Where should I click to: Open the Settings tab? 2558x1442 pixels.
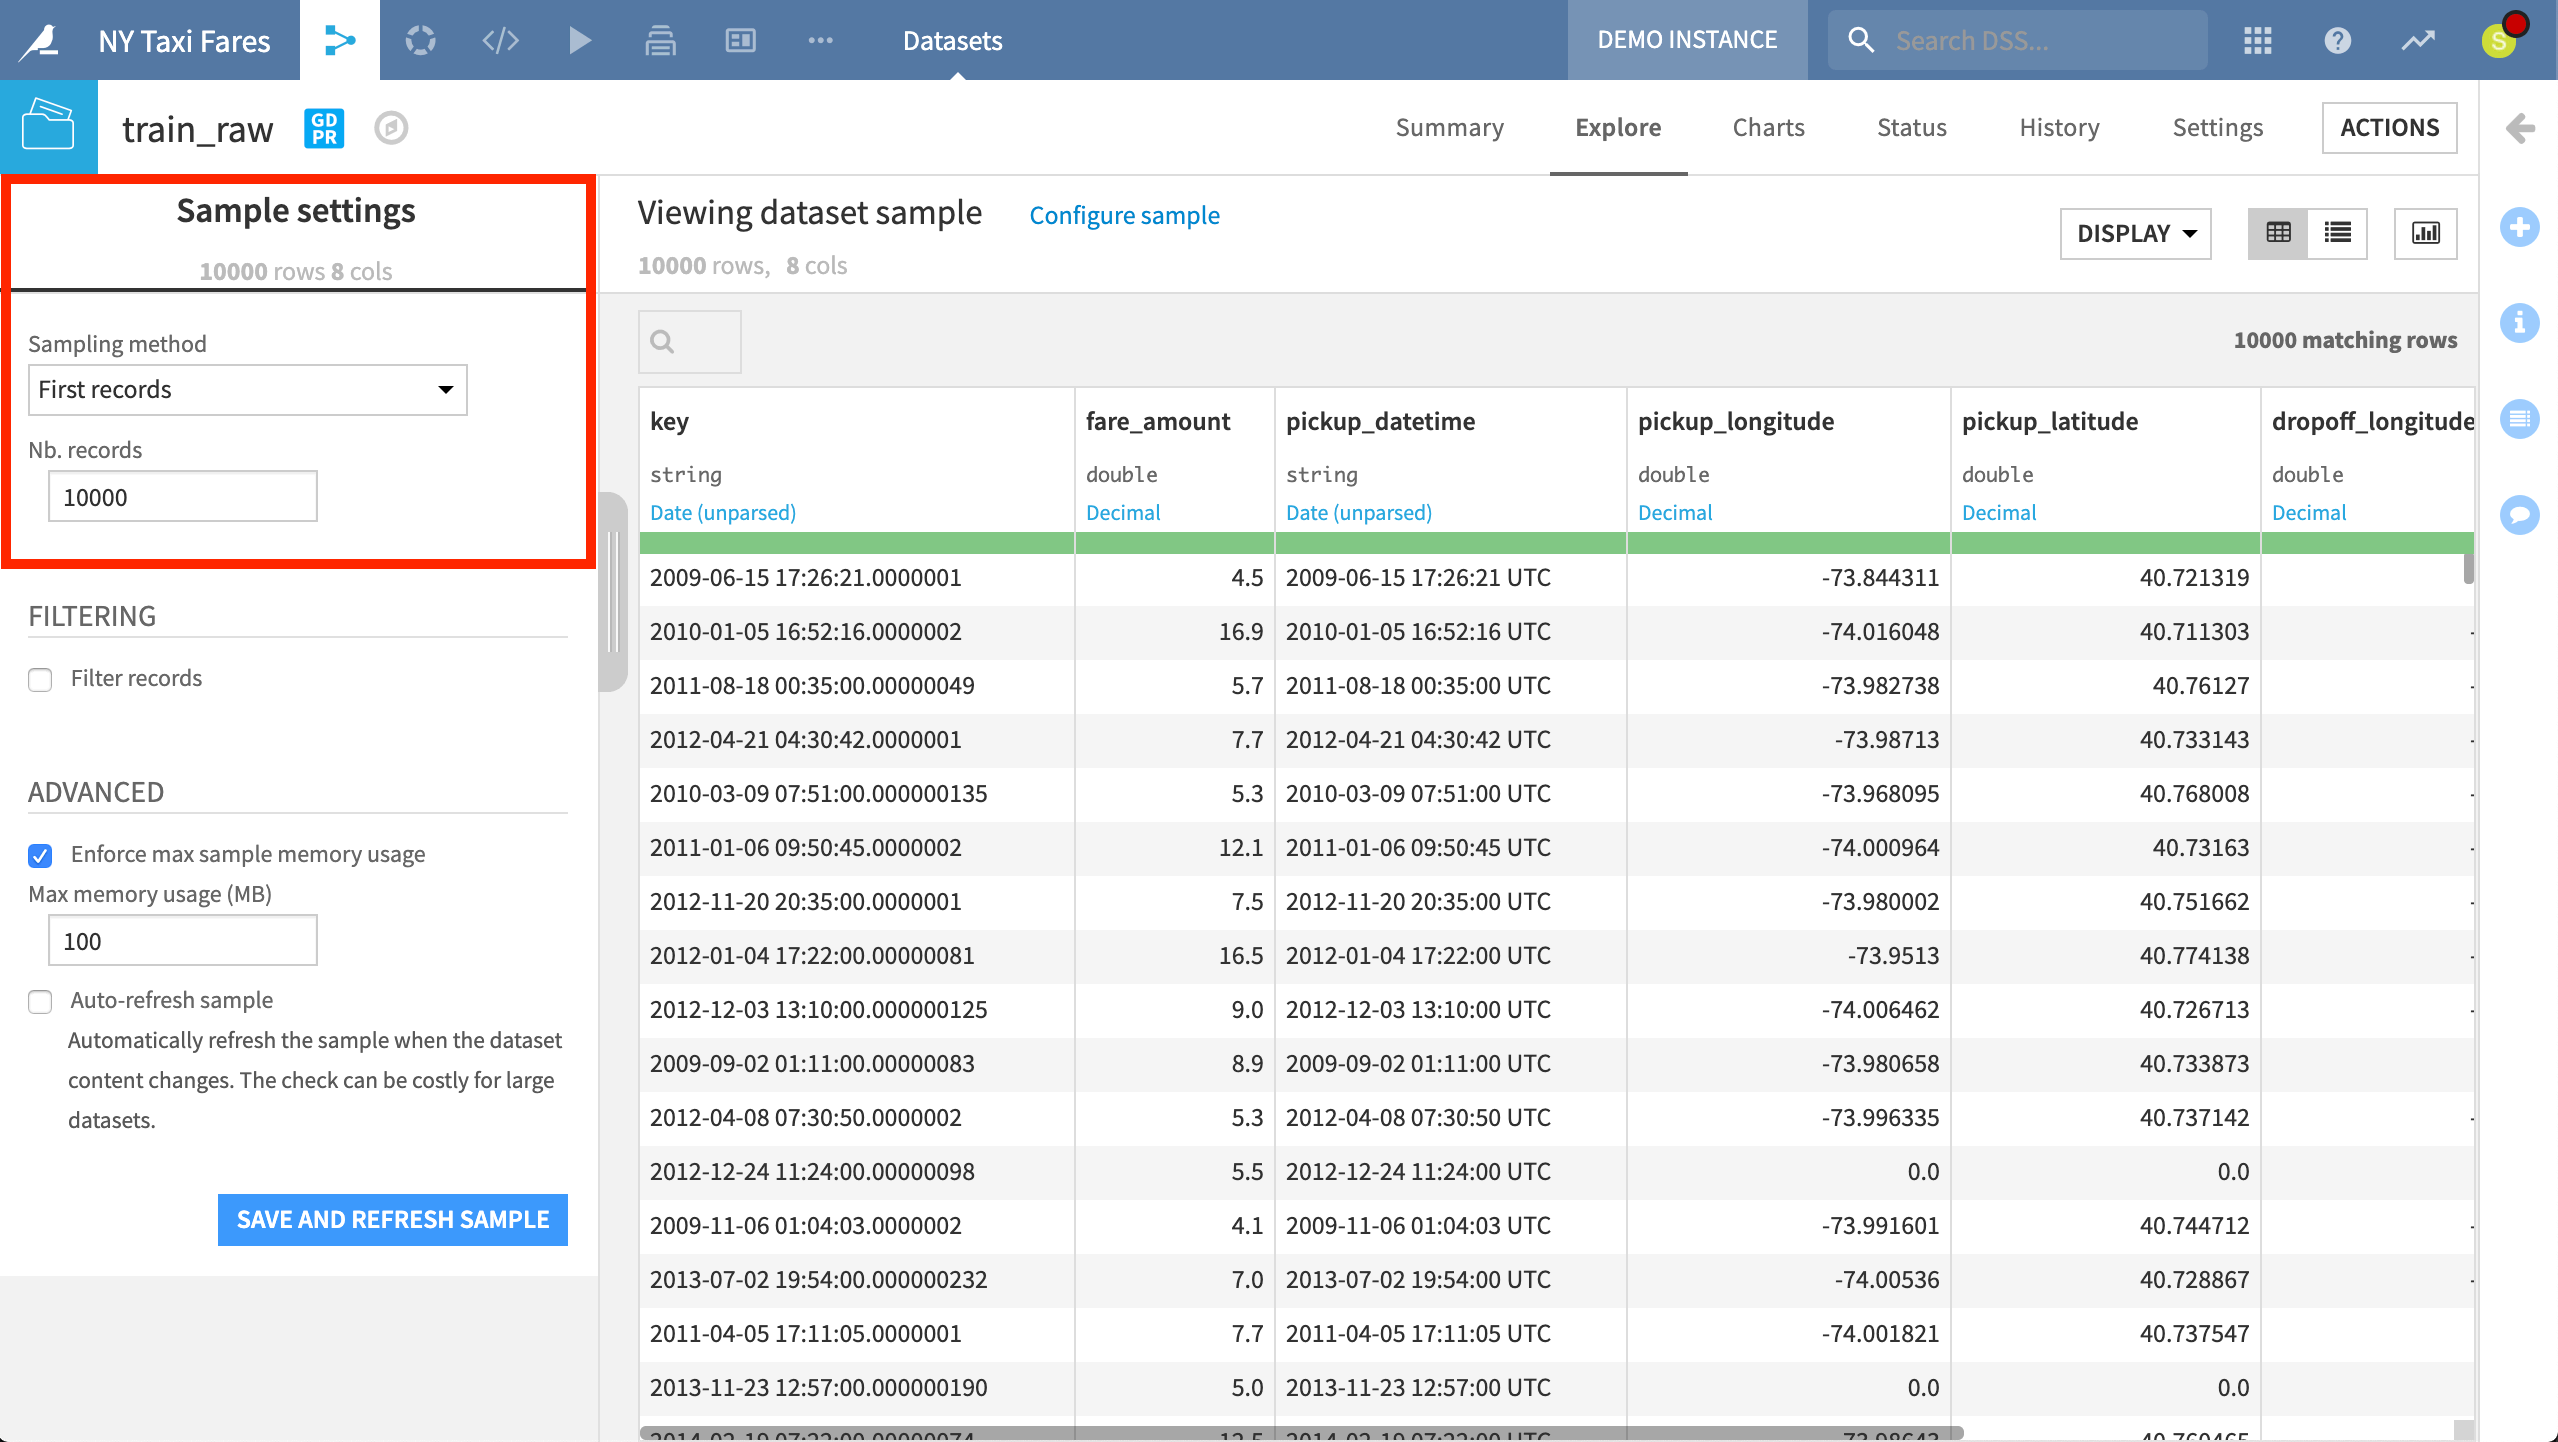tap(2218, 128)
